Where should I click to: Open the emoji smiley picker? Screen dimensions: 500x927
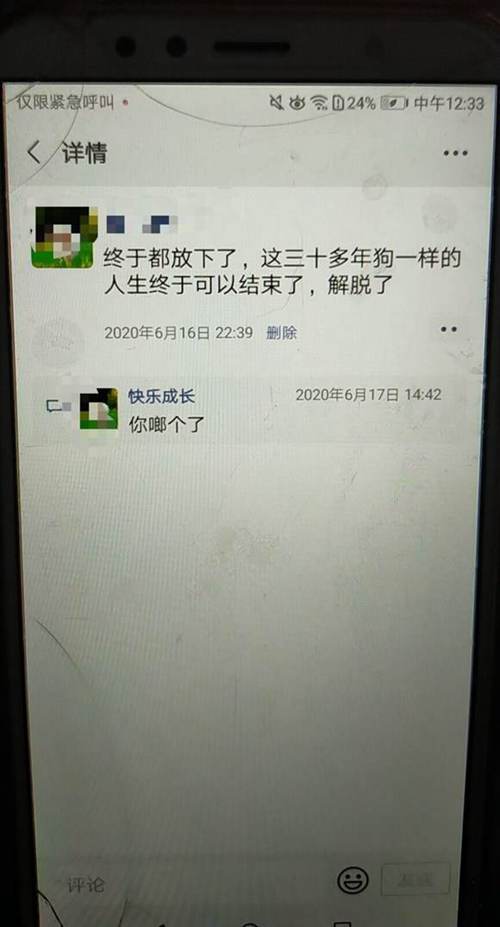(353, 880)
